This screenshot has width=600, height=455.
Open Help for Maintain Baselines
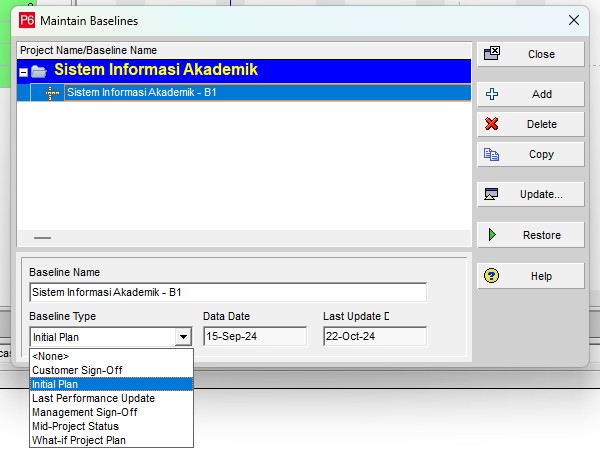tap(530, 276)
